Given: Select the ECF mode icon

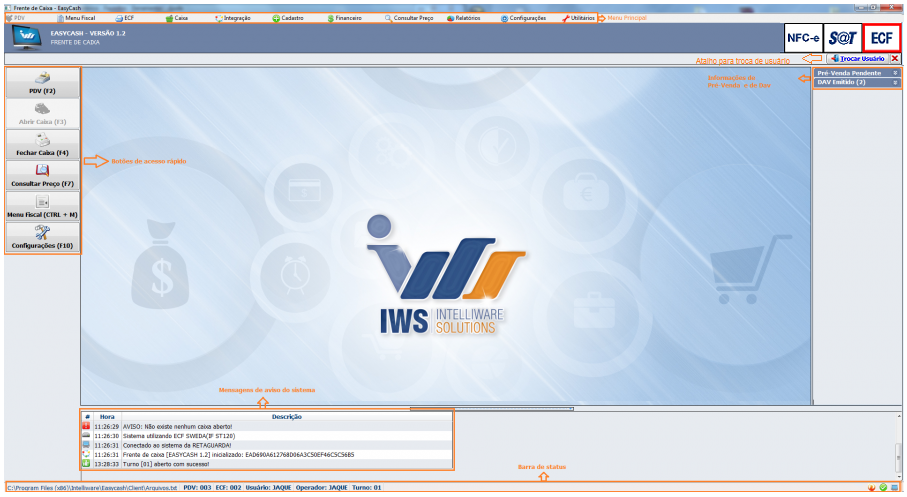Looking at the screenshot, I should [x=882, y=38].
